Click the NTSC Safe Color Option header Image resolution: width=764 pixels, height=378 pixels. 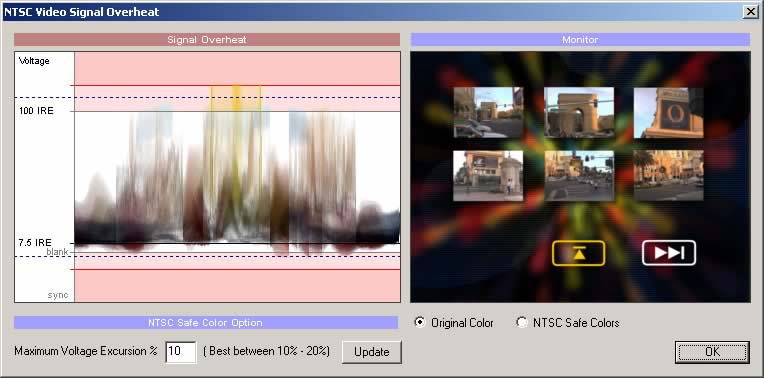click(x=206, y=322)
